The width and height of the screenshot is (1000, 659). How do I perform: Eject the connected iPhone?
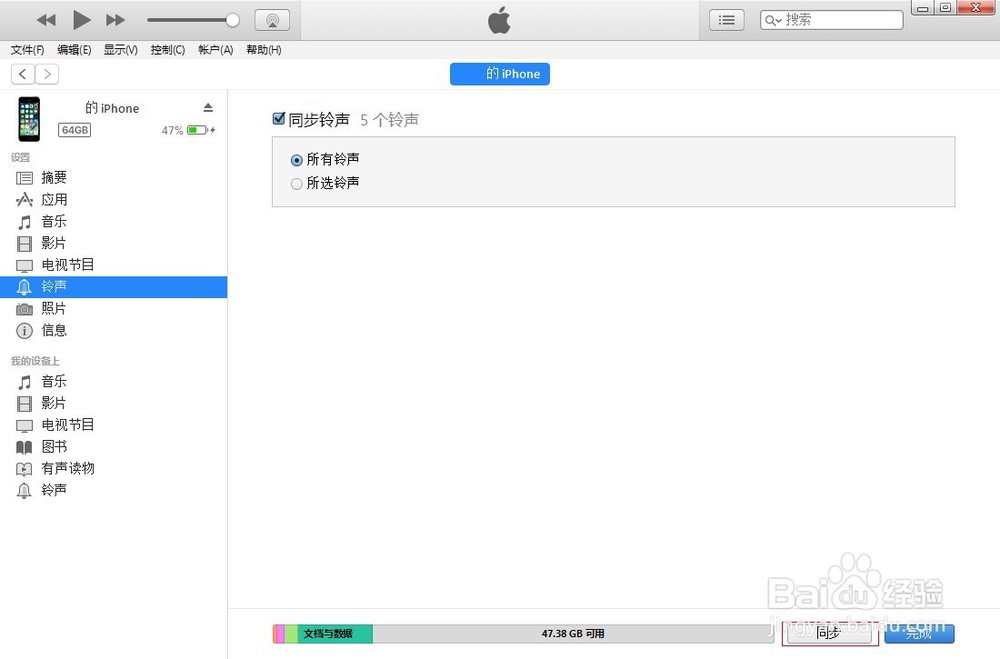206,107
